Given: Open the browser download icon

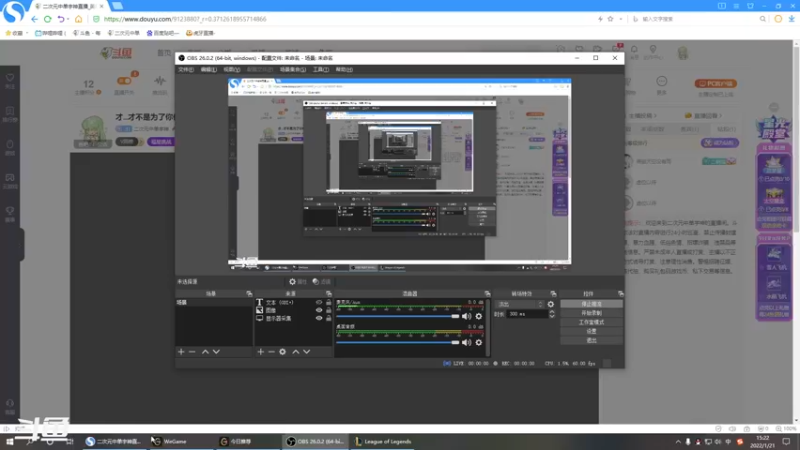Looking at the screenshot, I should tap(791, 19).
